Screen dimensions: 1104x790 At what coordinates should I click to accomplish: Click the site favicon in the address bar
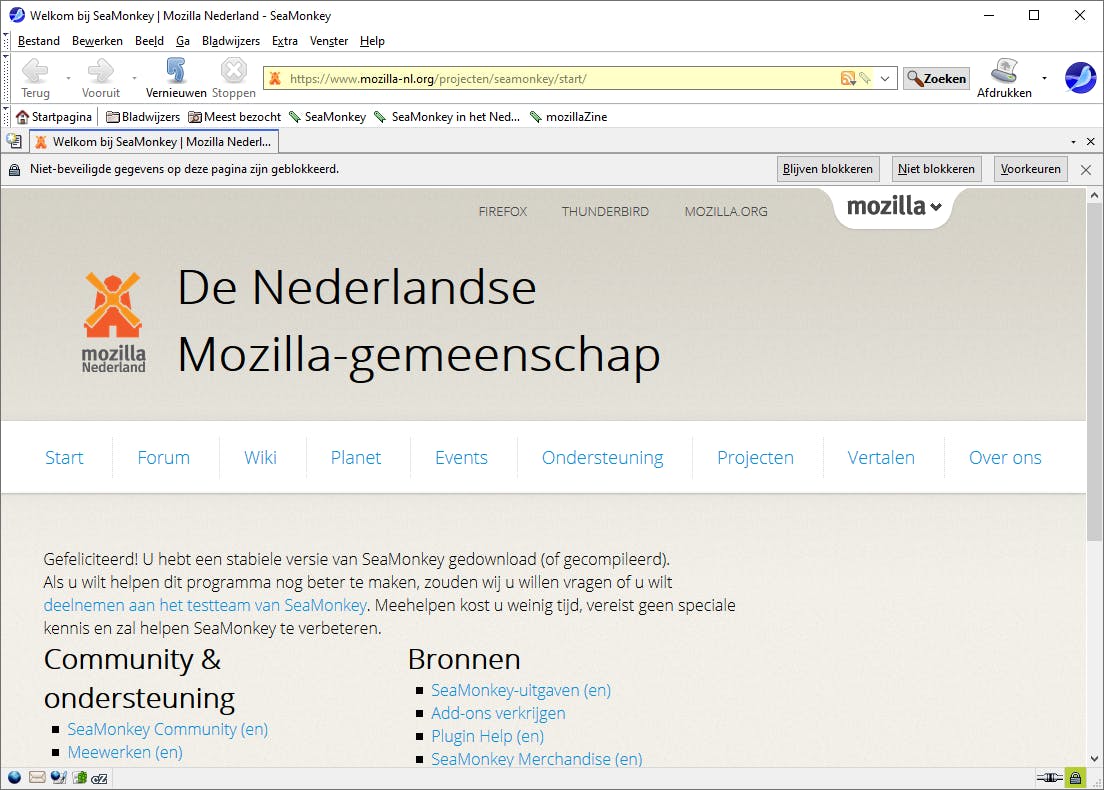tap(275, 78)
